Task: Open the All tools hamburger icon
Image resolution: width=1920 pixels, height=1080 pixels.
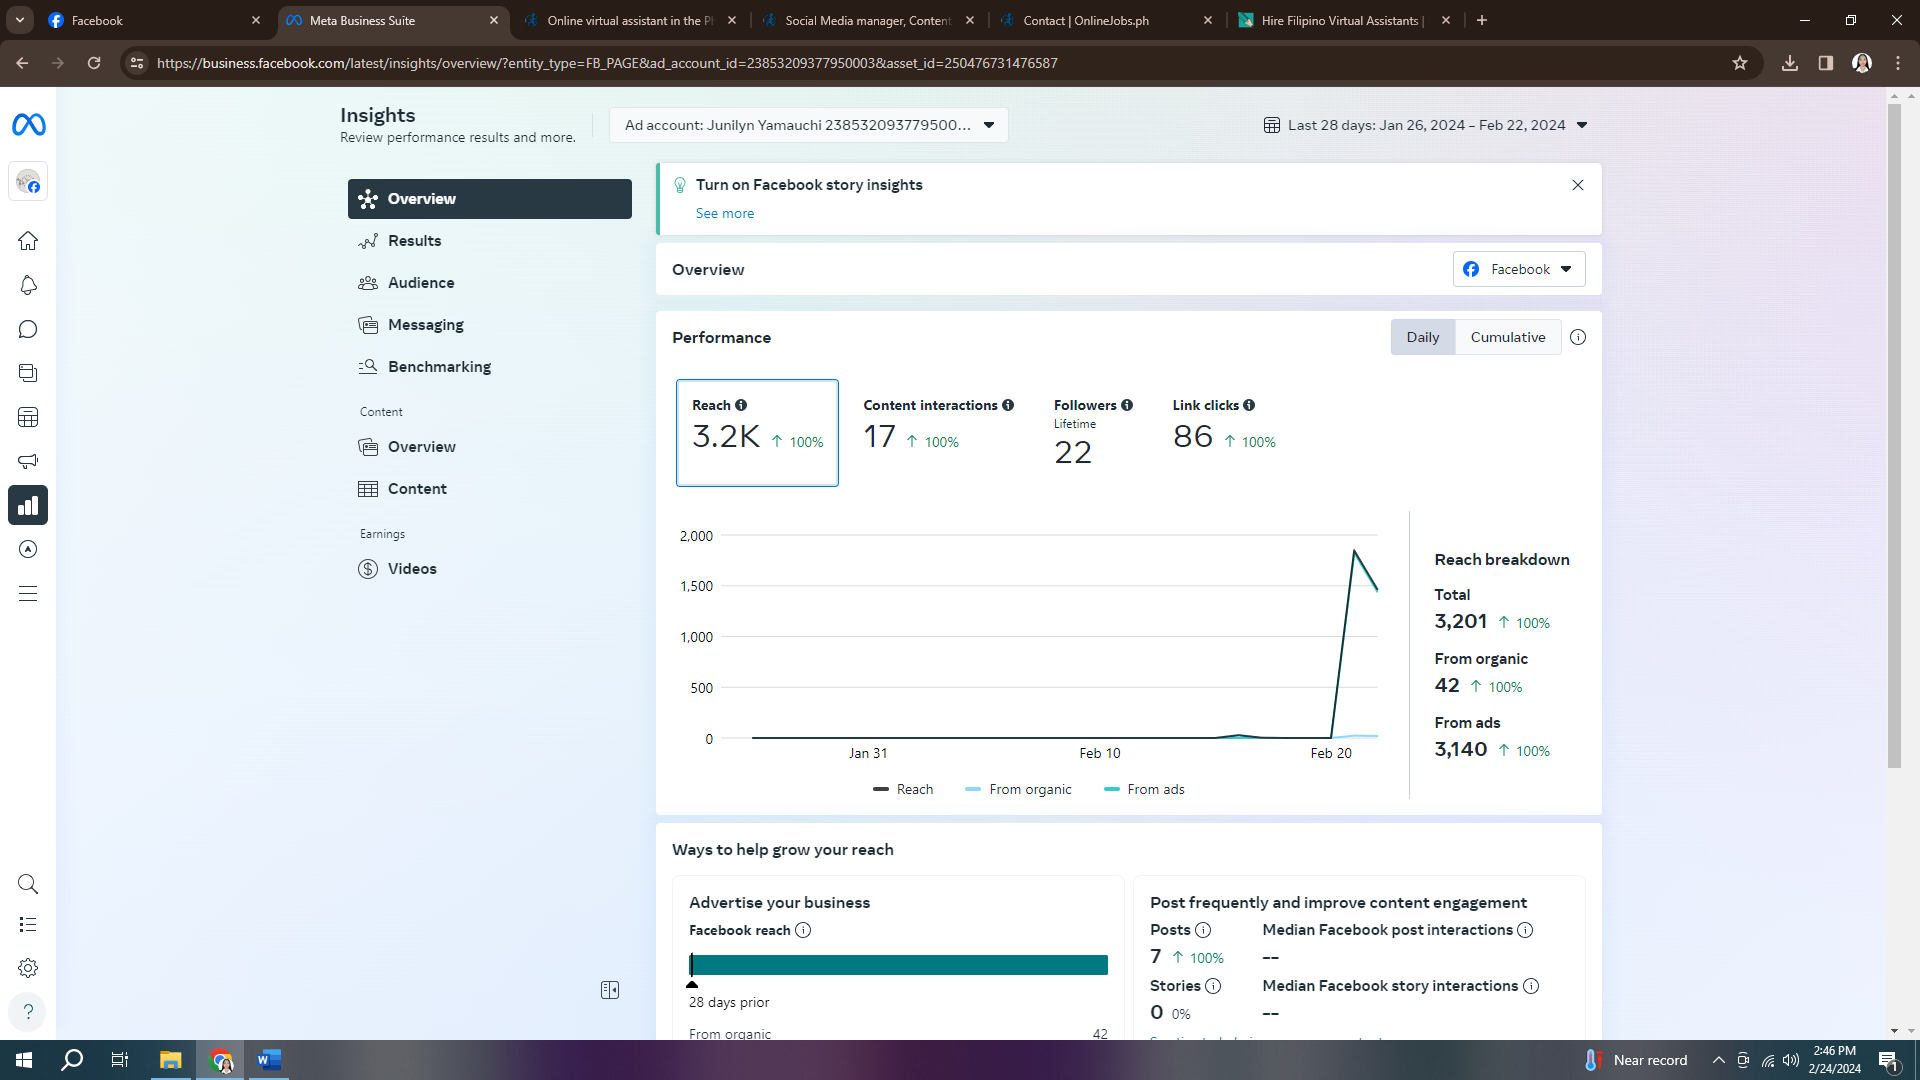Action: (28, 594)
